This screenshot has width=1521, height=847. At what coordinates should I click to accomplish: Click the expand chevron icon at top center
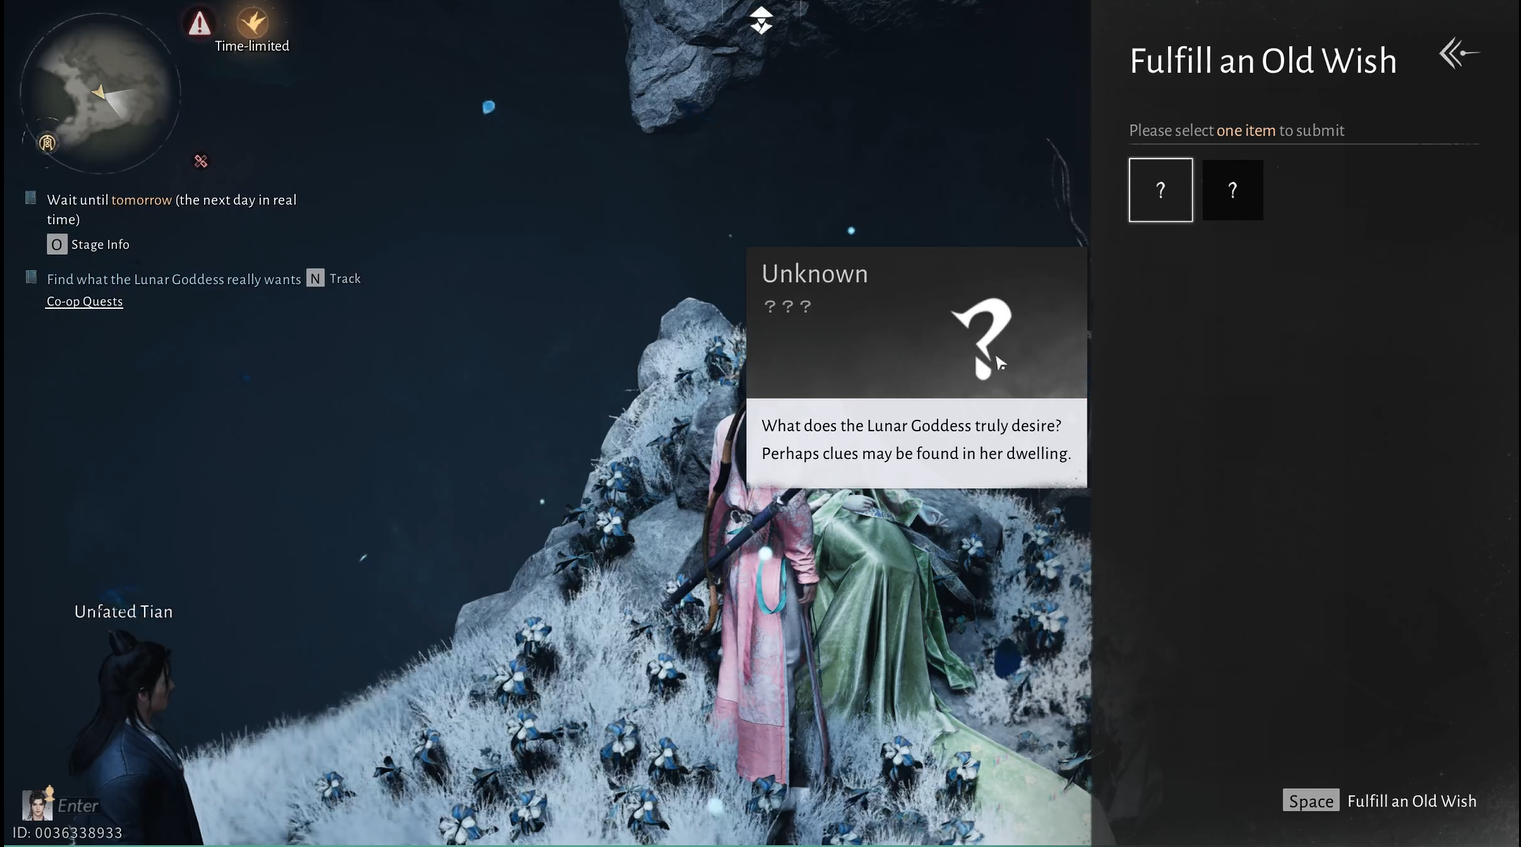click(761, 19)
